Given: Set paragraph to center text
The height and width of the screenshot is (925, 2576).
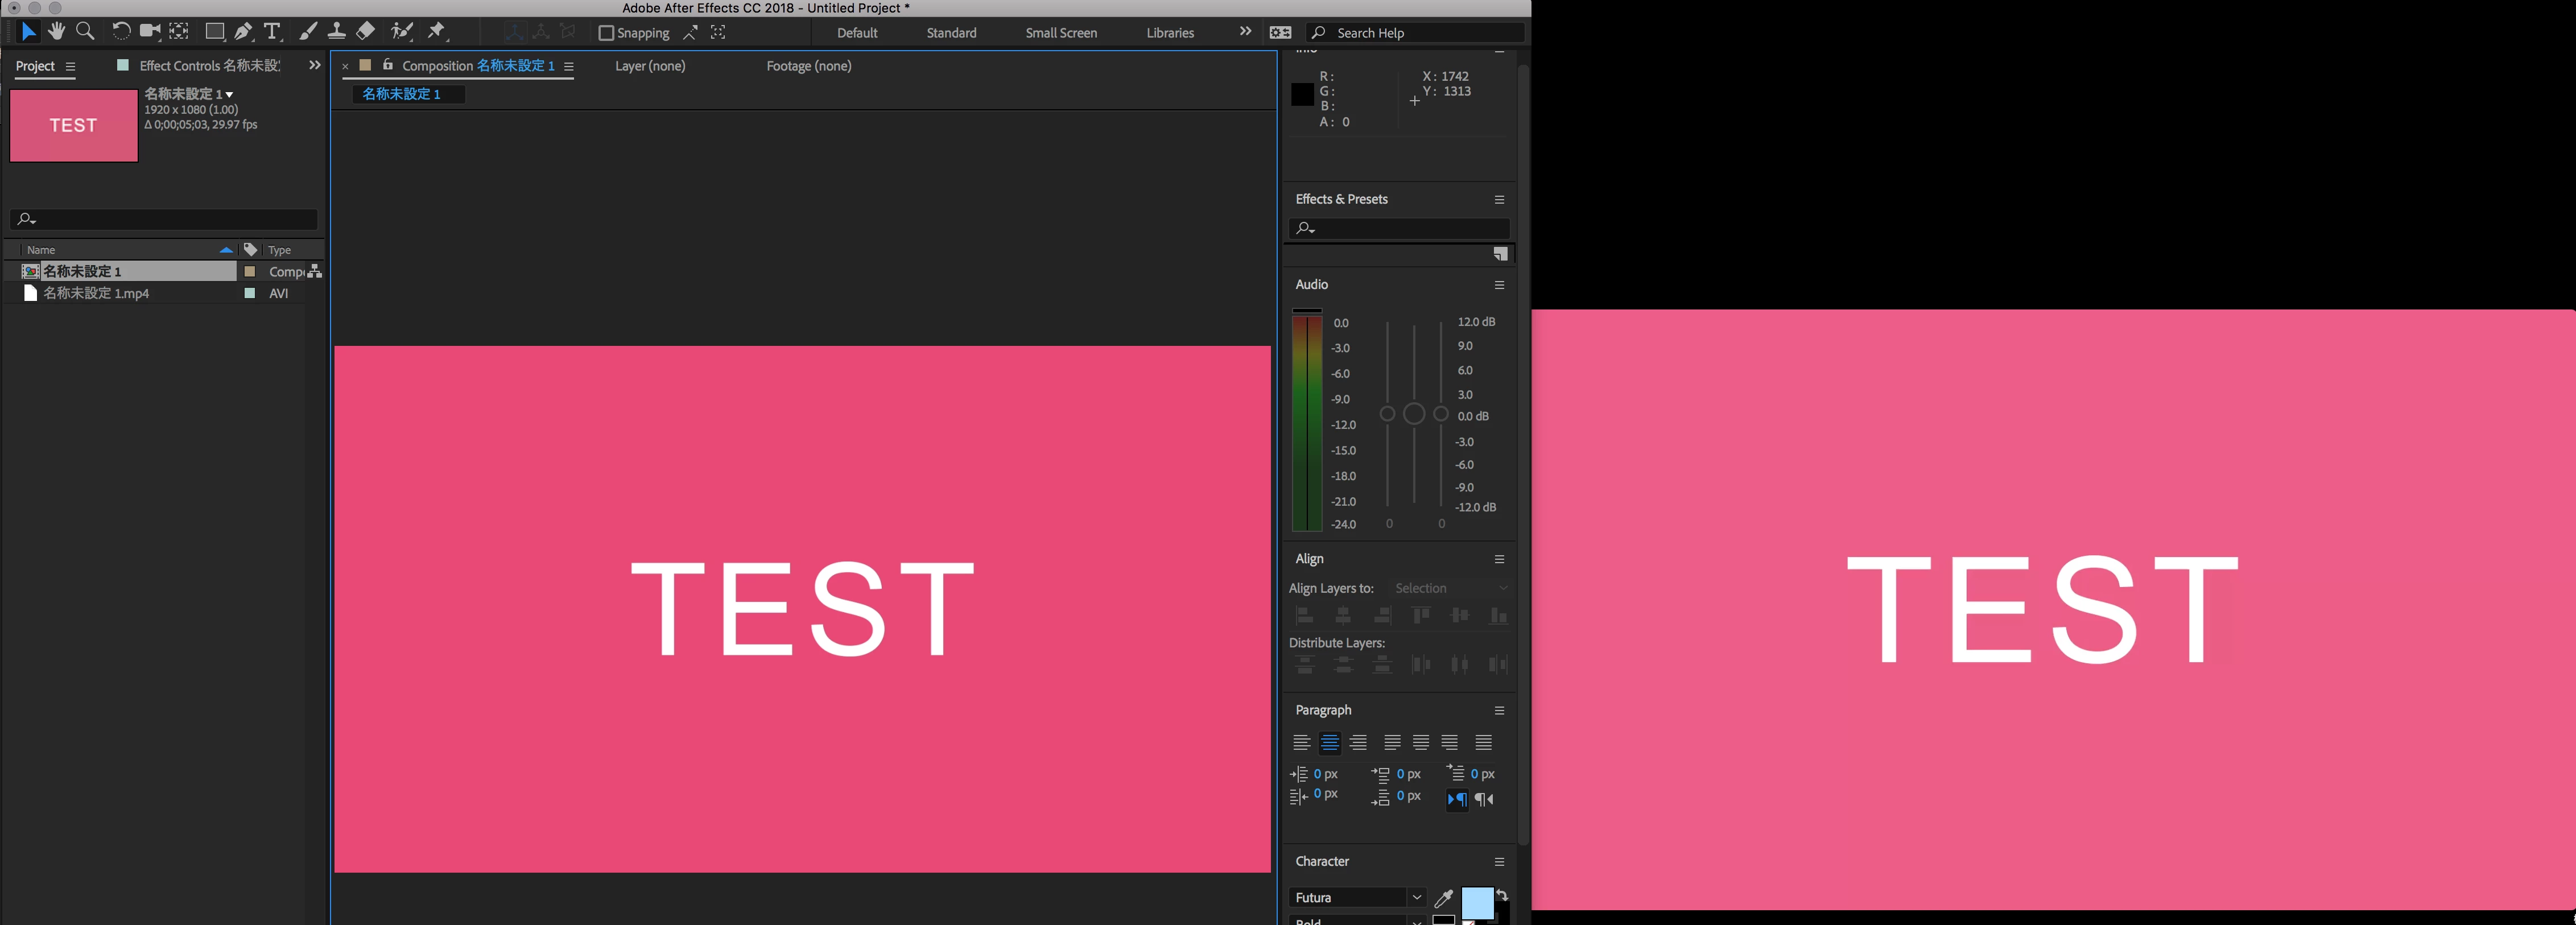Looking at the screenshot, I should click(1329, 742).
